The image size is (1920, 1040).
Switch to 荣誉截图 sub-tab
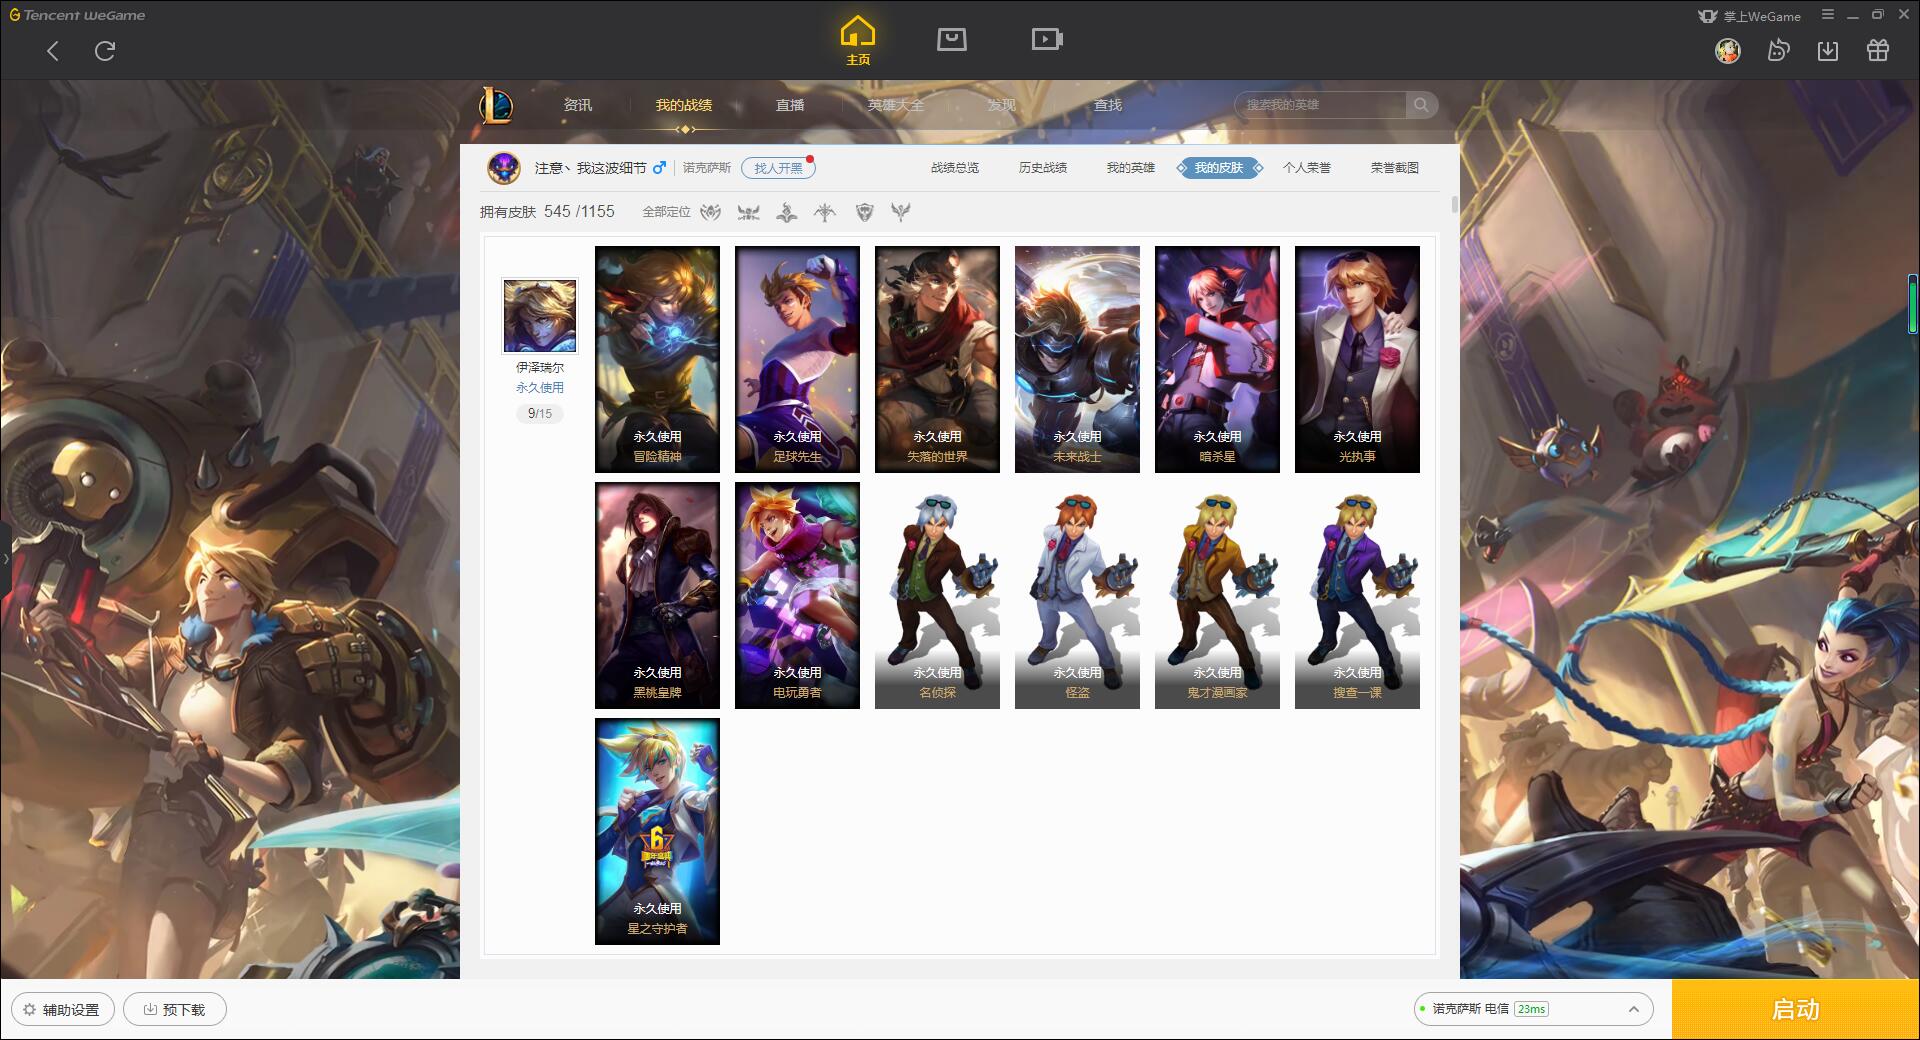click(x=1395, y=167)
